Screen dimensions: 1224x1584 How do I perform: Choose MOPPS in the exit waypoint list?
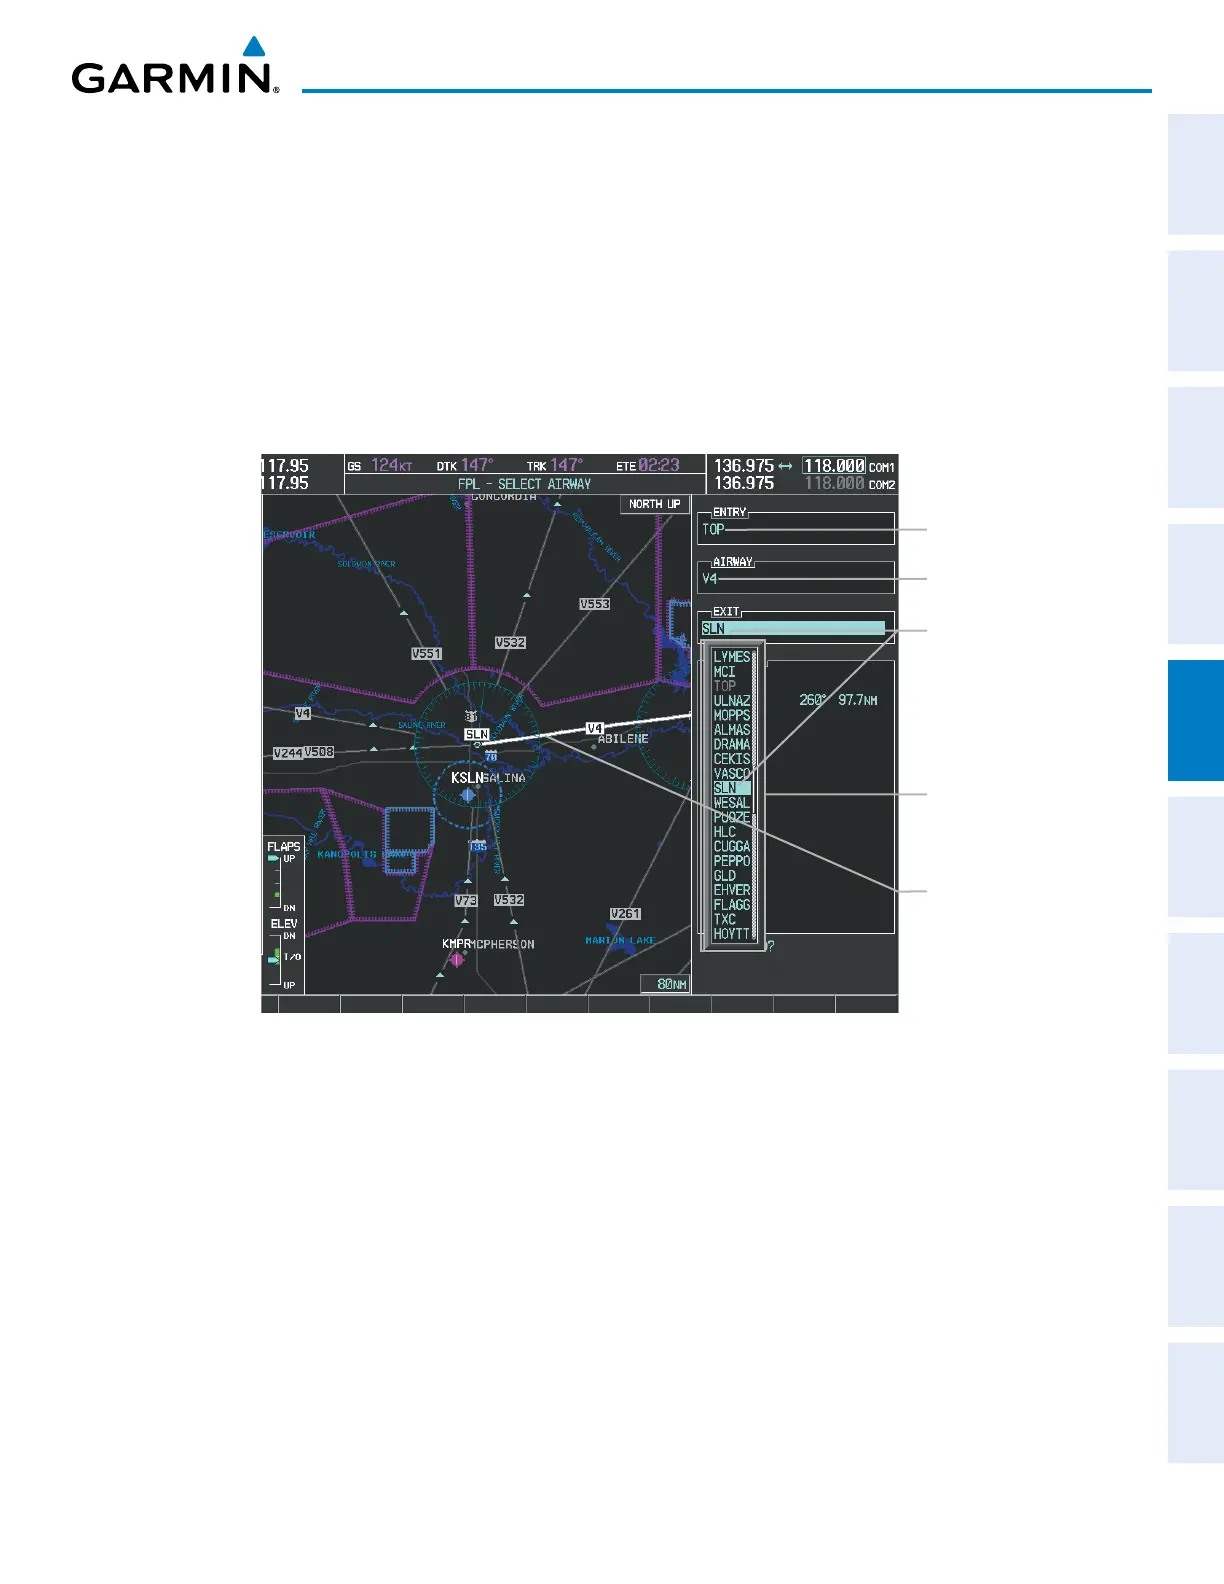tap(731, 715)
